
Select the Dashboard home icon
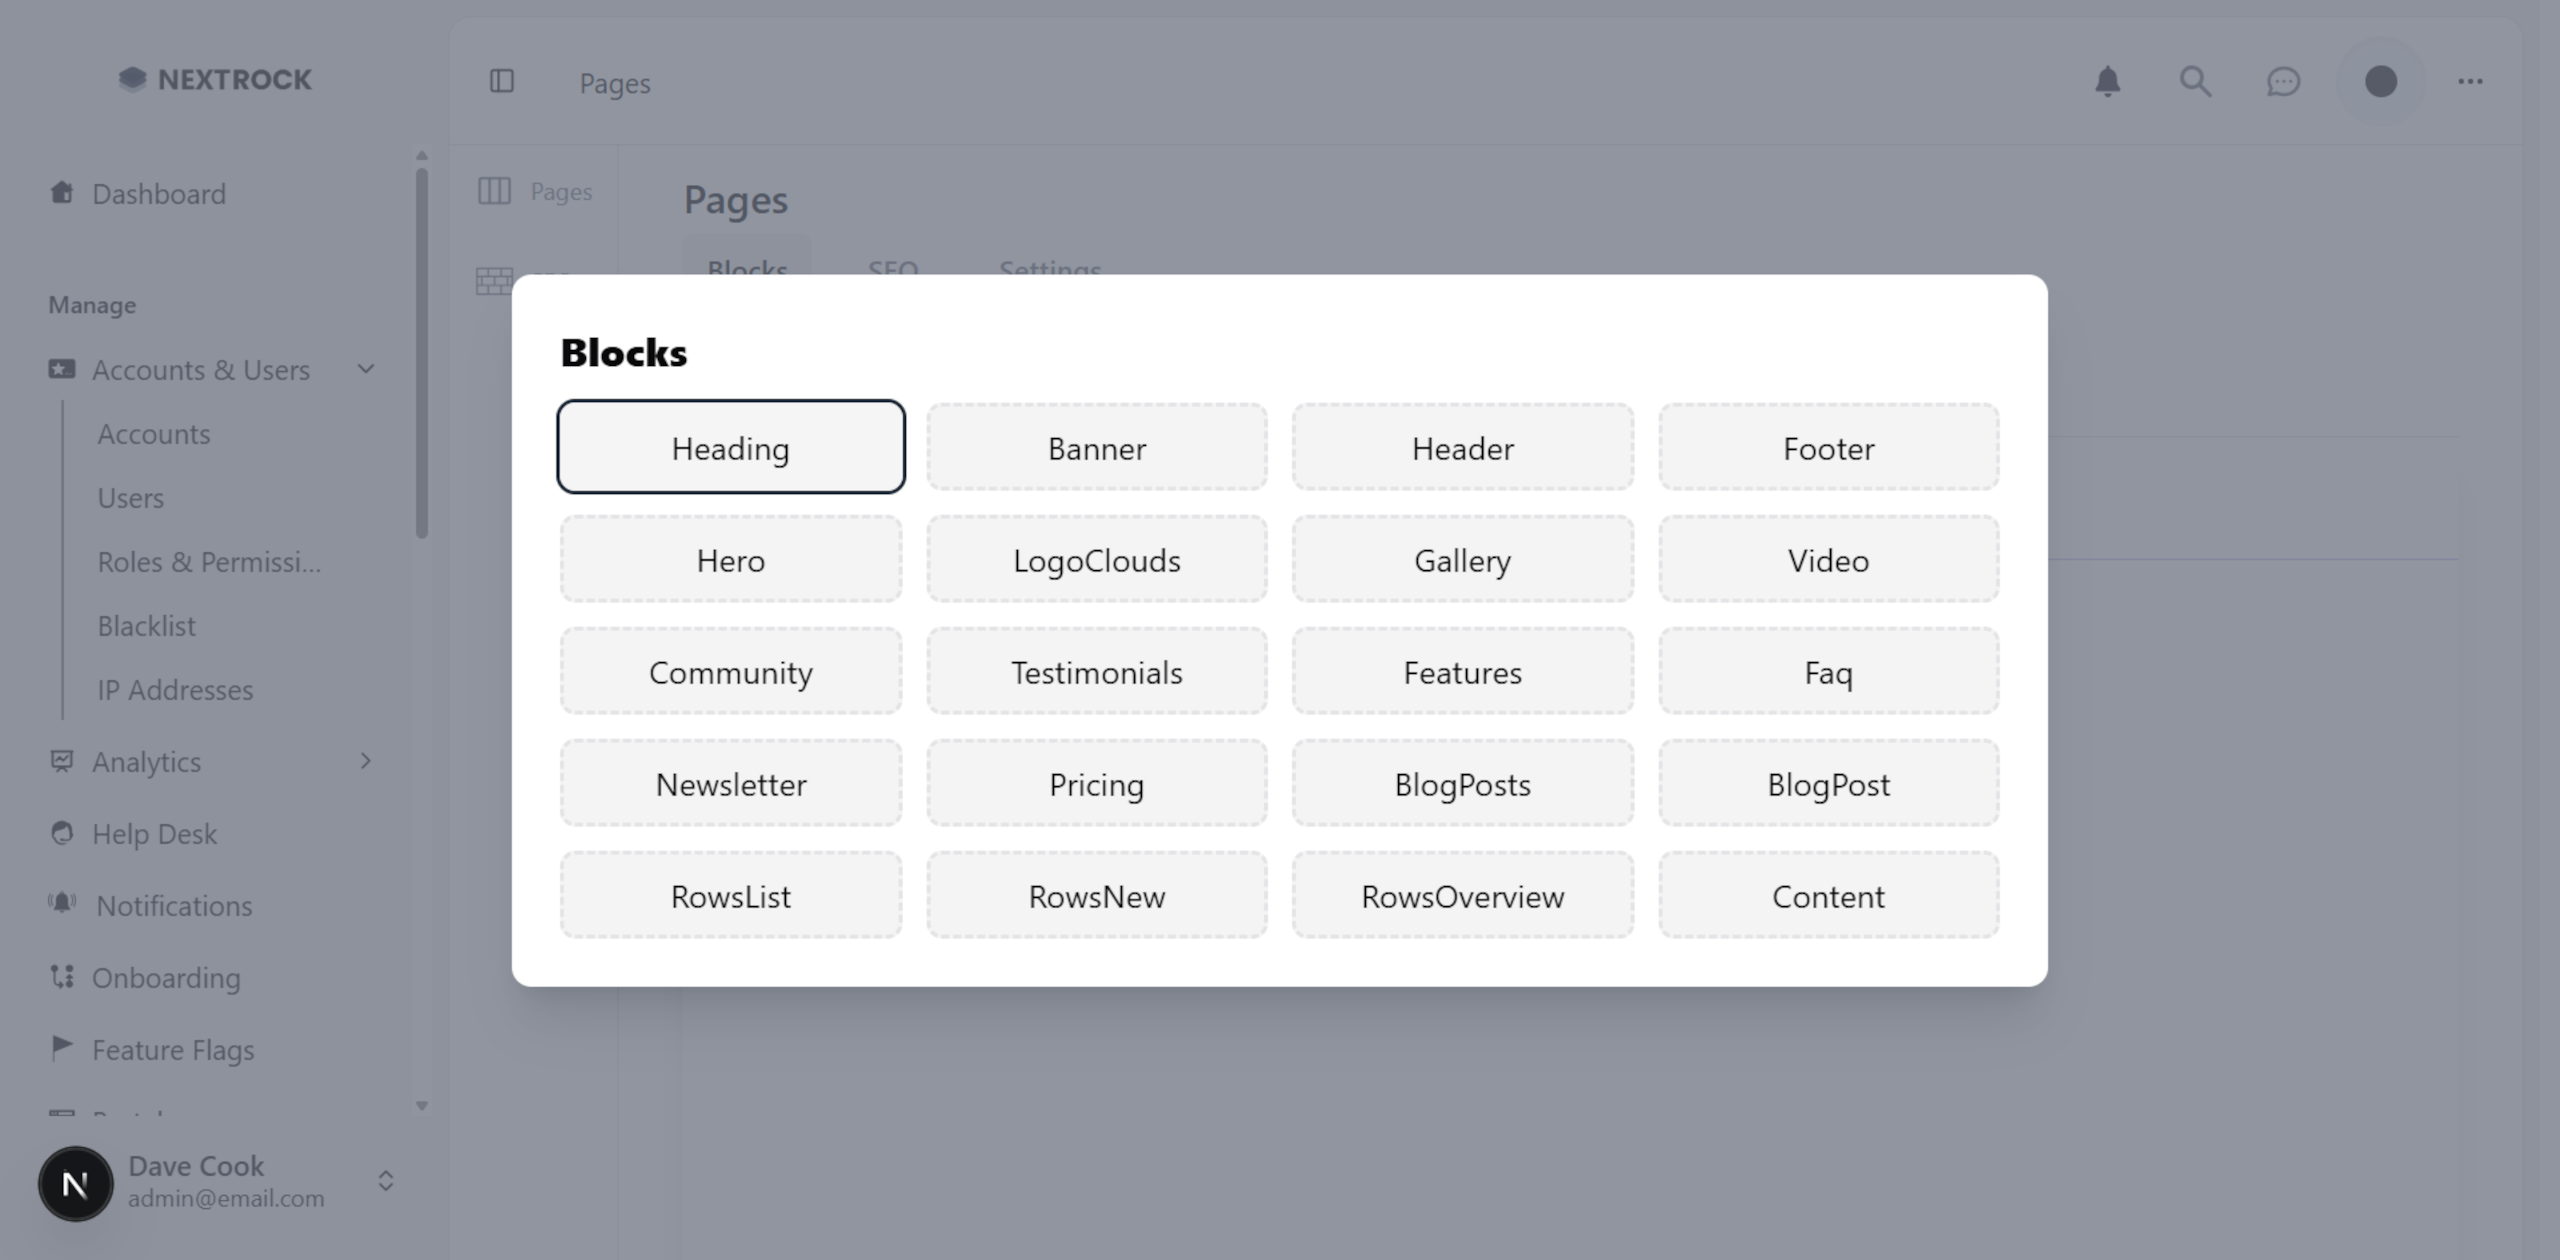(62, 192)
